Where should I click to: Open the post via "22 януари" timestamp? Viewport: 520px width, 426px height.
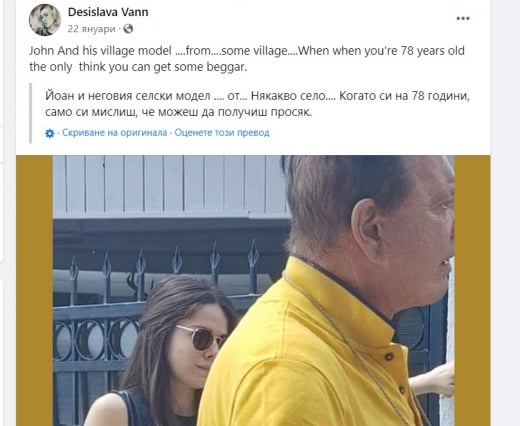(x=91, y=29)
